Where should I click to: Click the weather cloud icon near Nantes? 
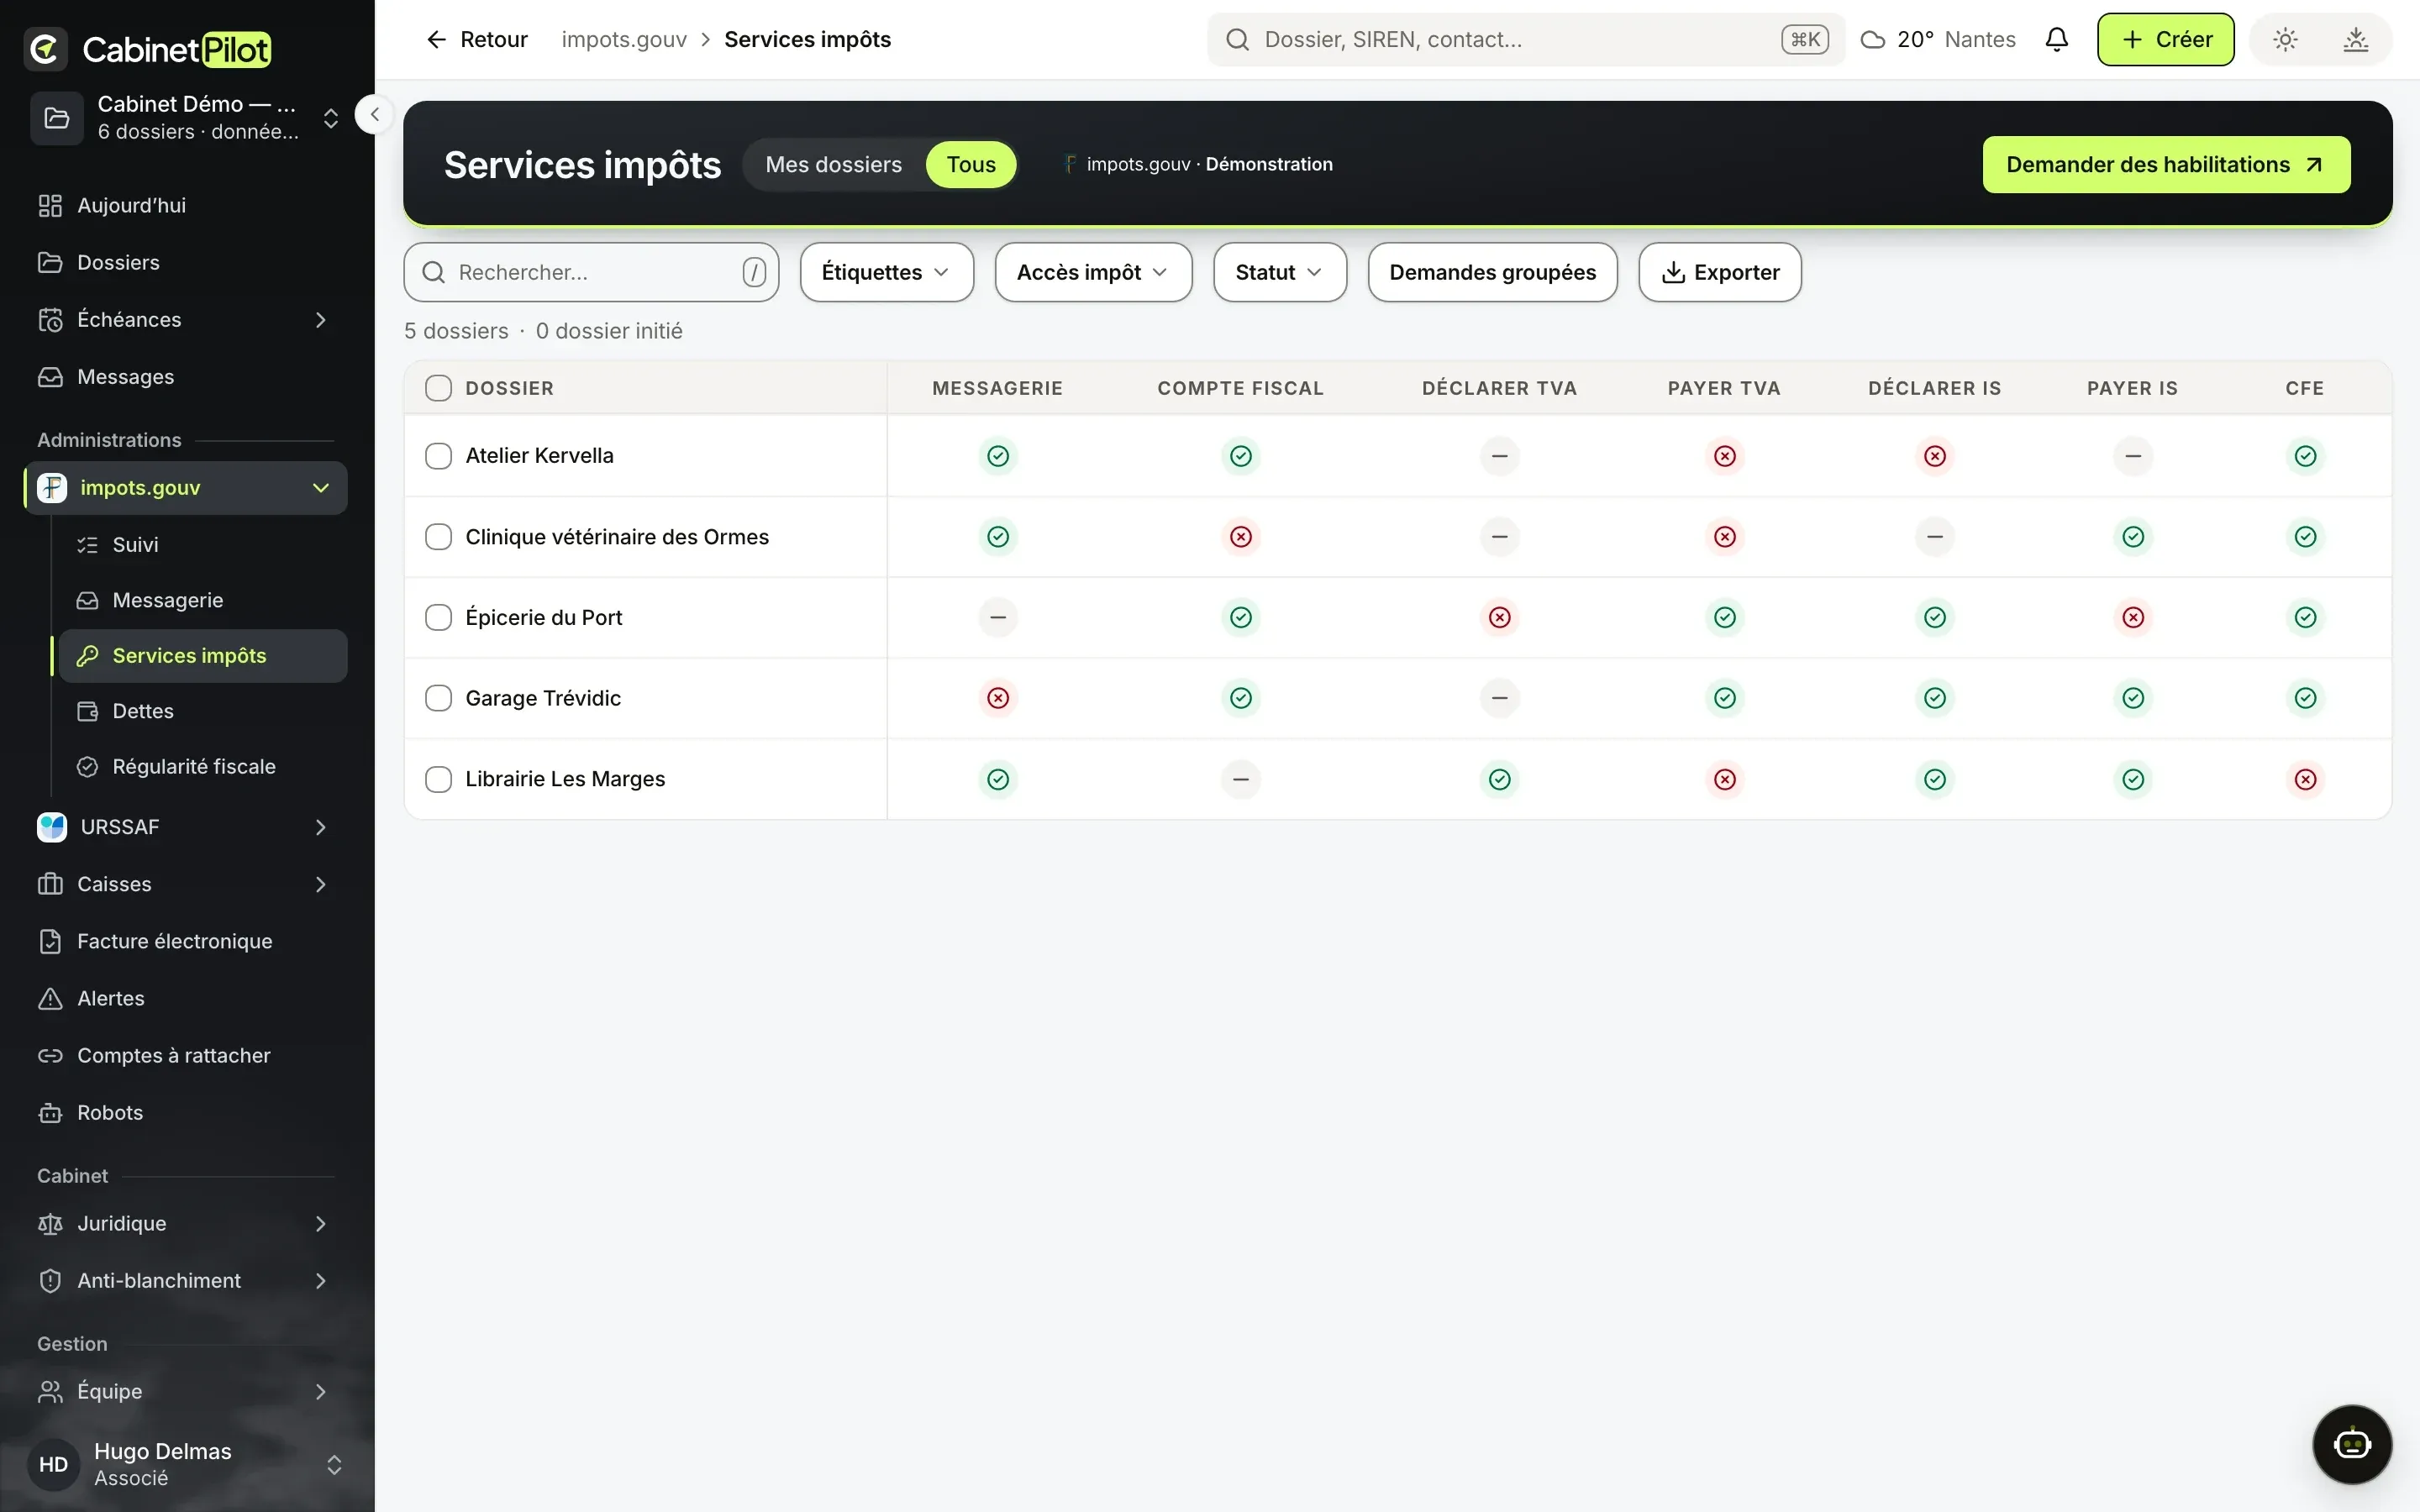(x=1873, y=40)
